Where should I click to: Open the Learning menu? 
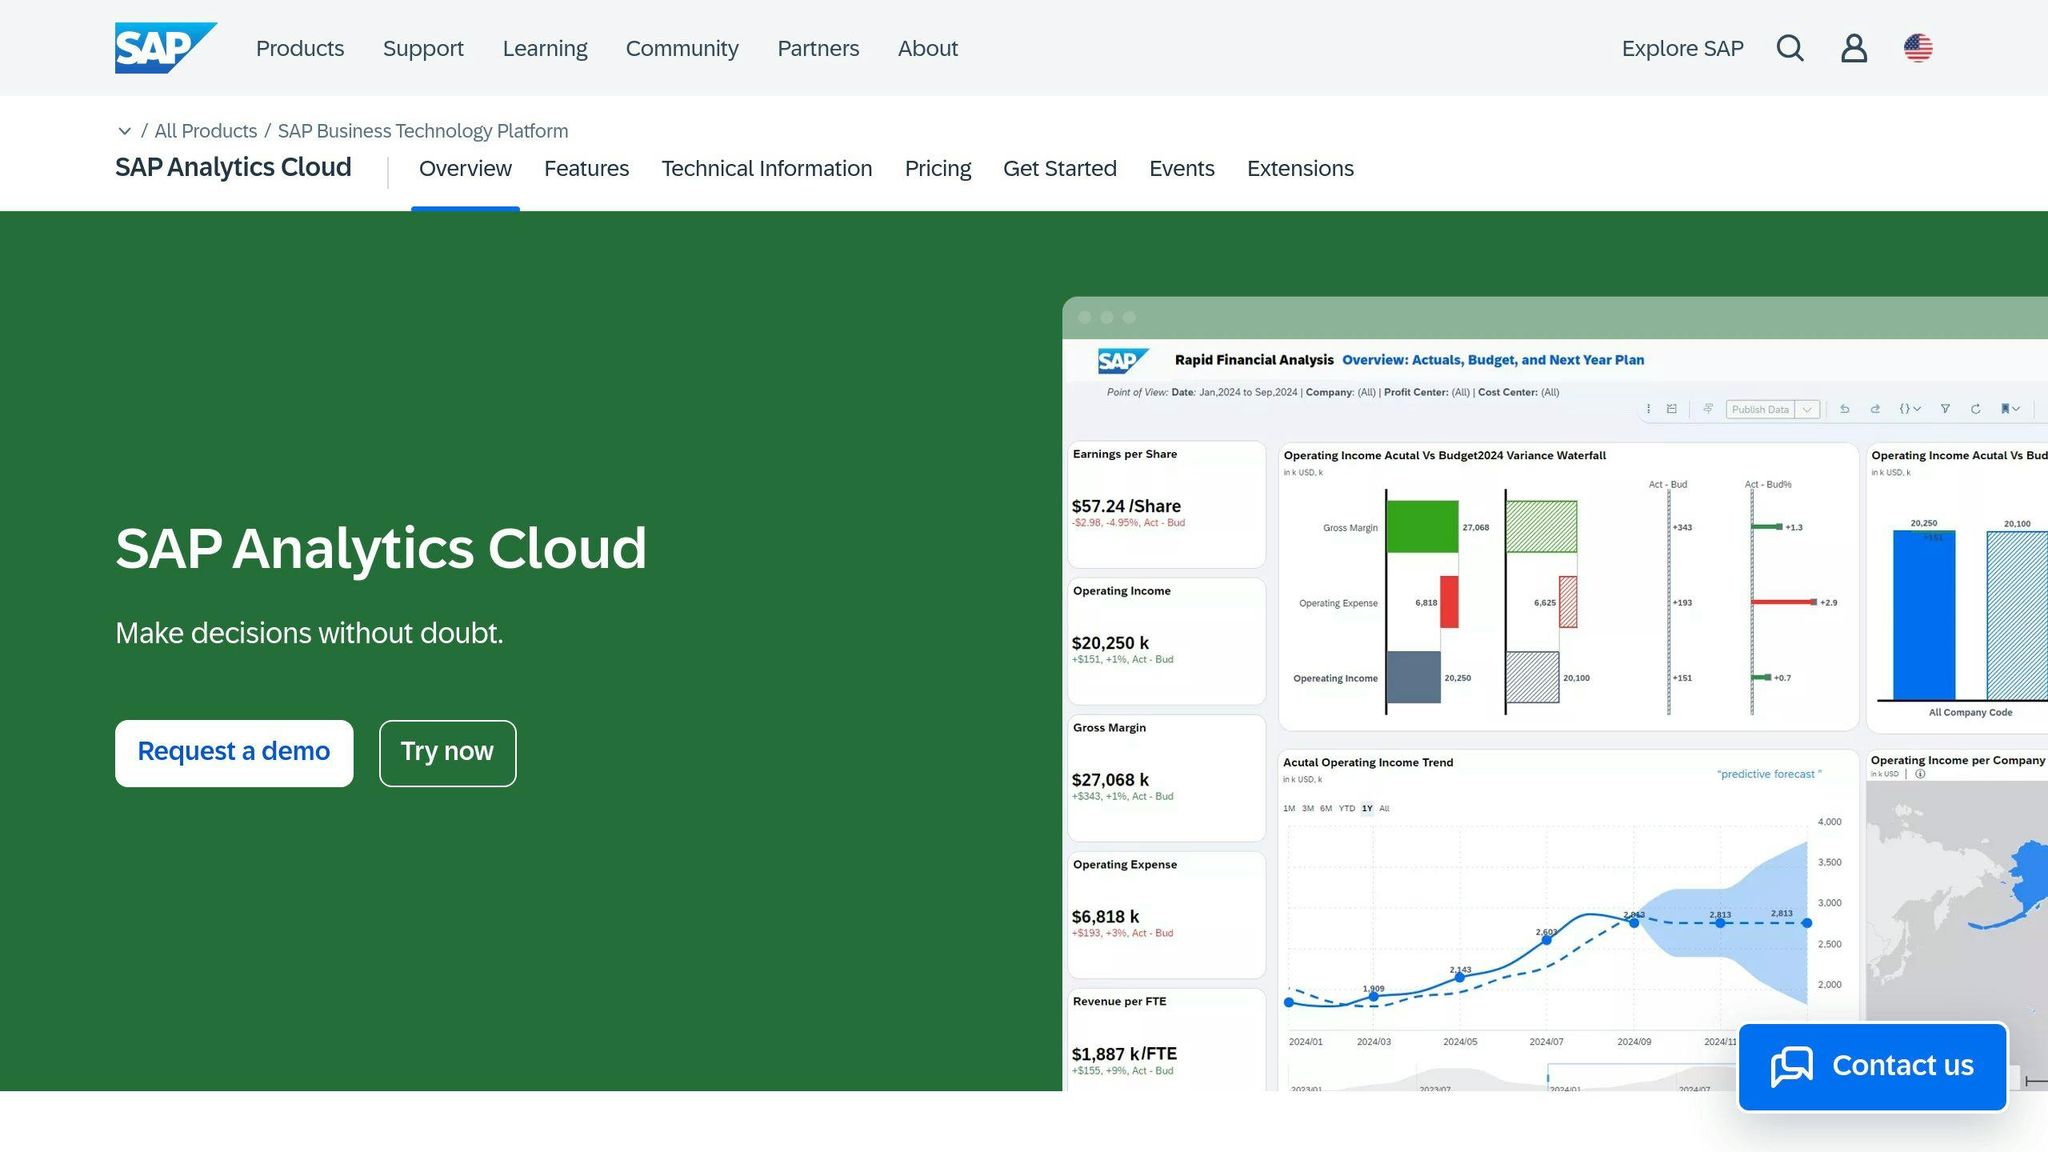click(x=545, y=48)
